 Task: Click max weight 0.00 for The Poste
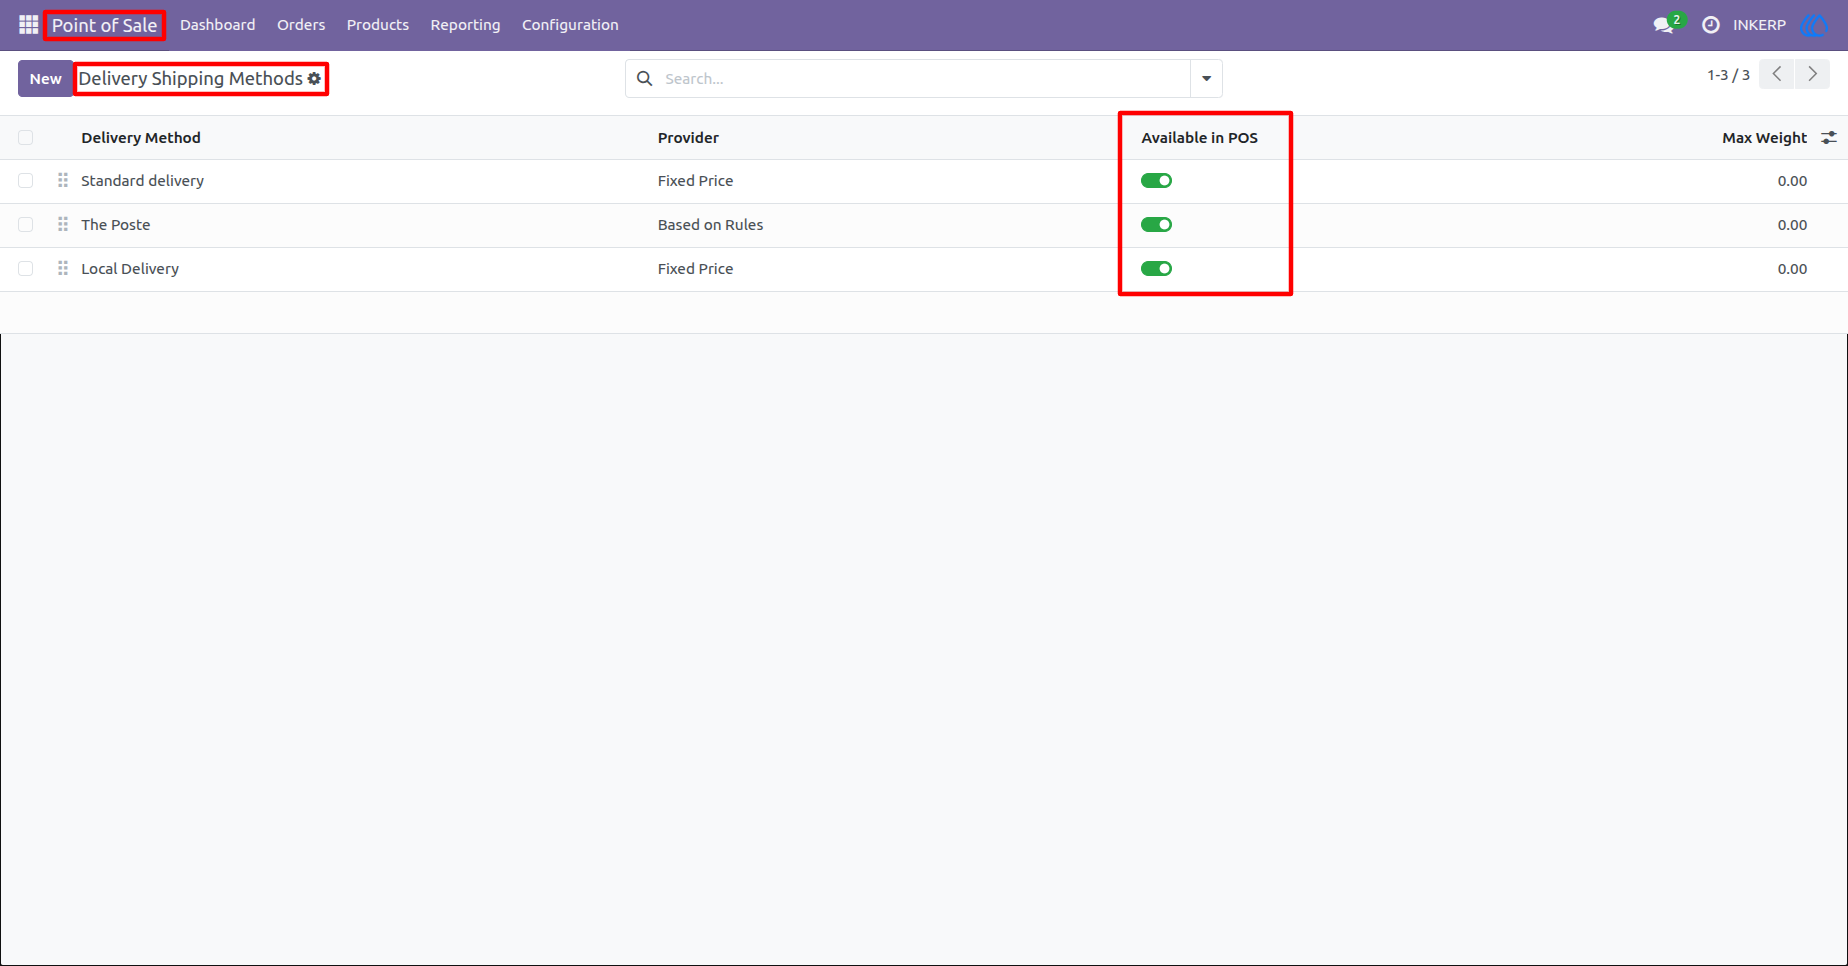(1792, 224)
